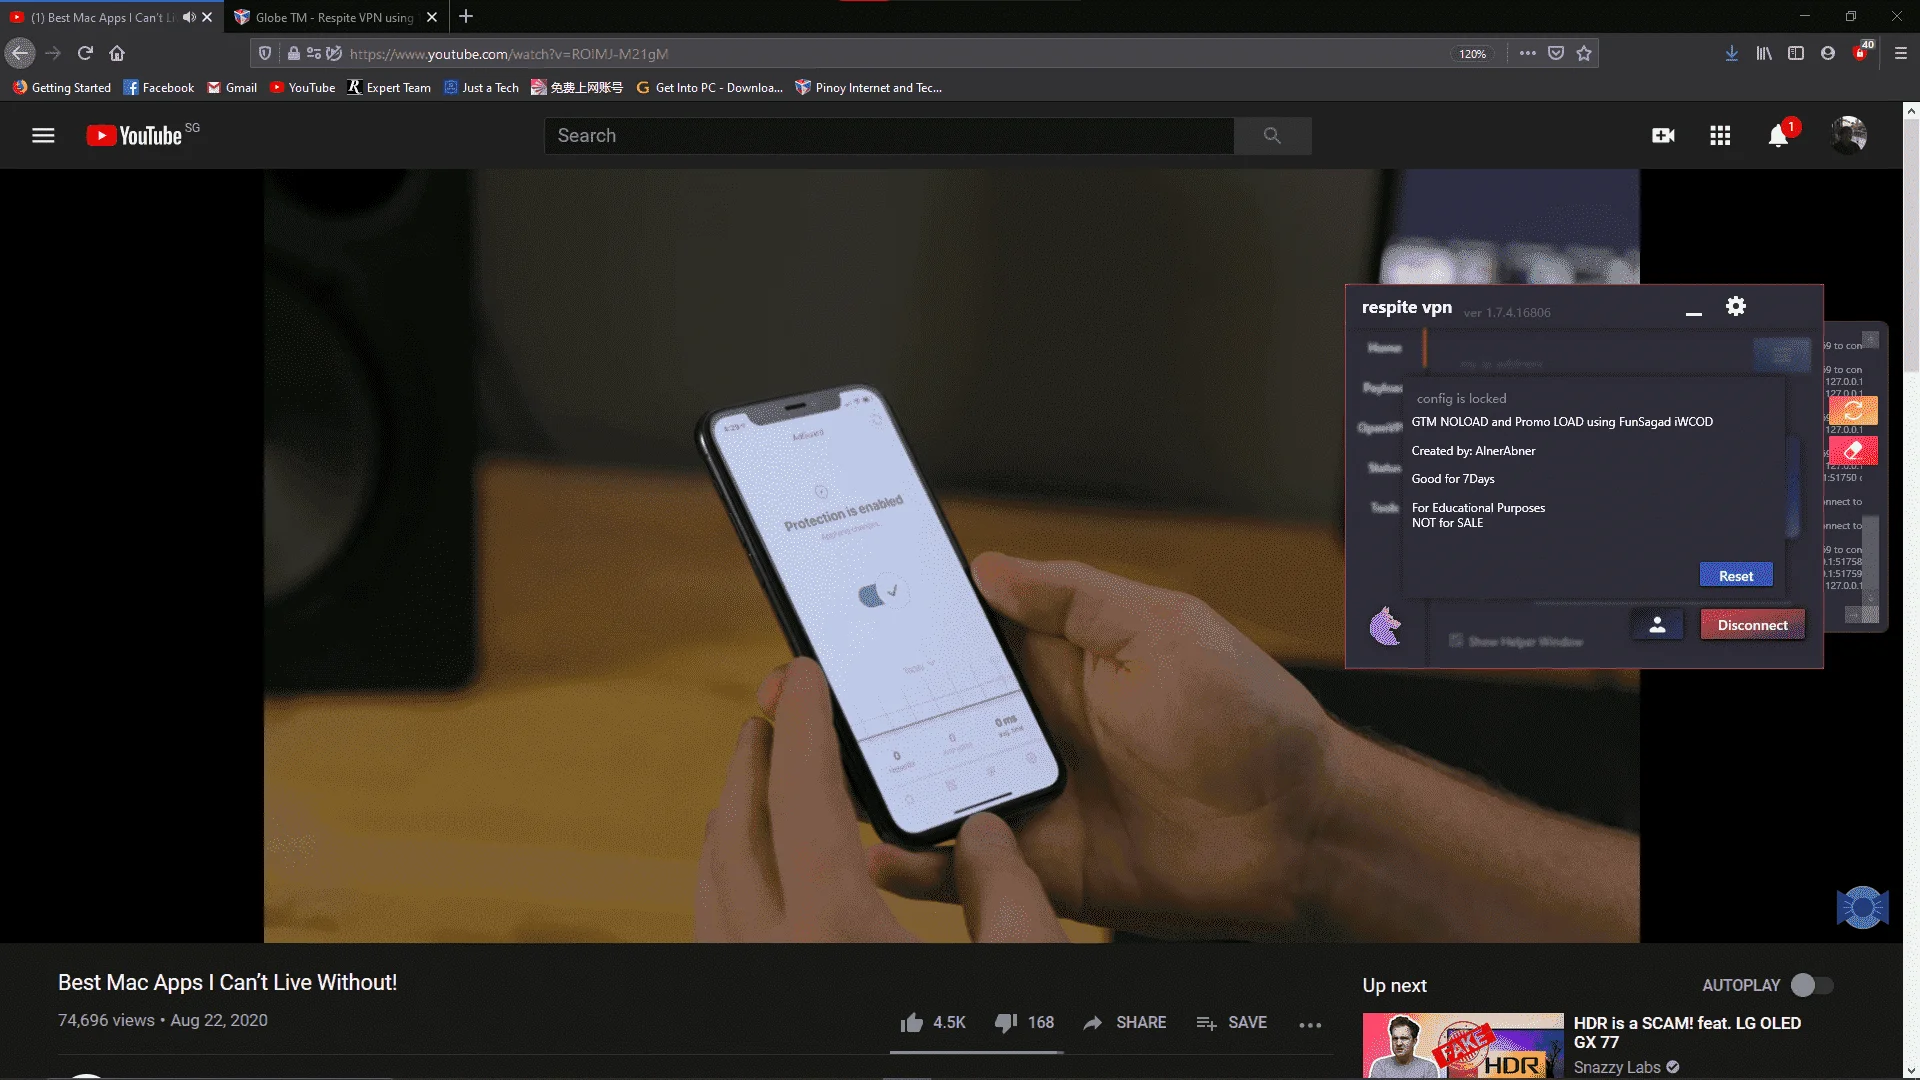This screenshot has height=1080, width=1920.
Task: Open the Firefox application menu
Action: [x=1901, y=54]
